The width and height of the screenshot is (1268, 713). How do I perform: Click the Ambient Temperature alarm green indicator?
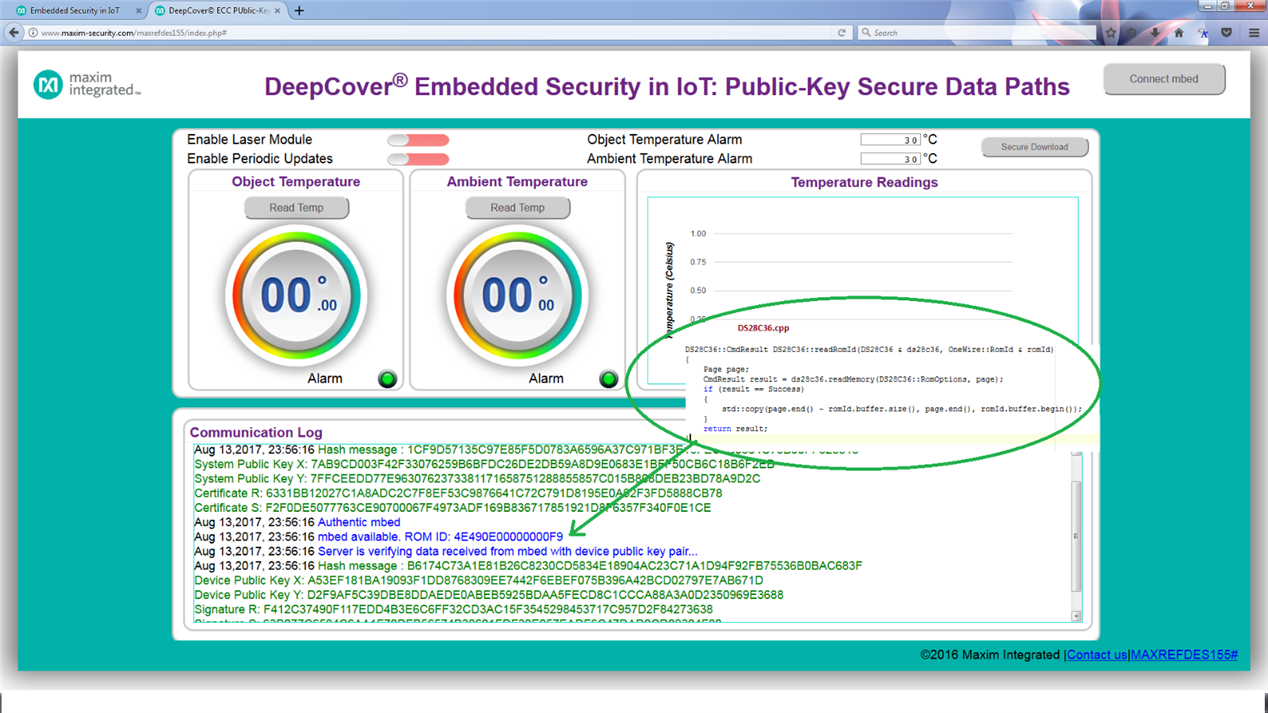pyautogui.click(x=608, y=379)
